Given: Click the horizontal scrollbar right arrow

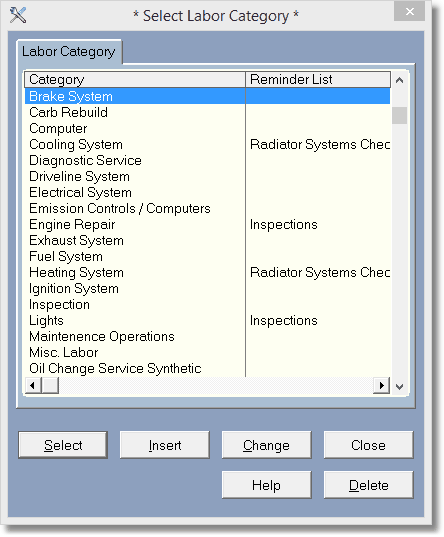Looking at the screenshot, I should 382,386.
